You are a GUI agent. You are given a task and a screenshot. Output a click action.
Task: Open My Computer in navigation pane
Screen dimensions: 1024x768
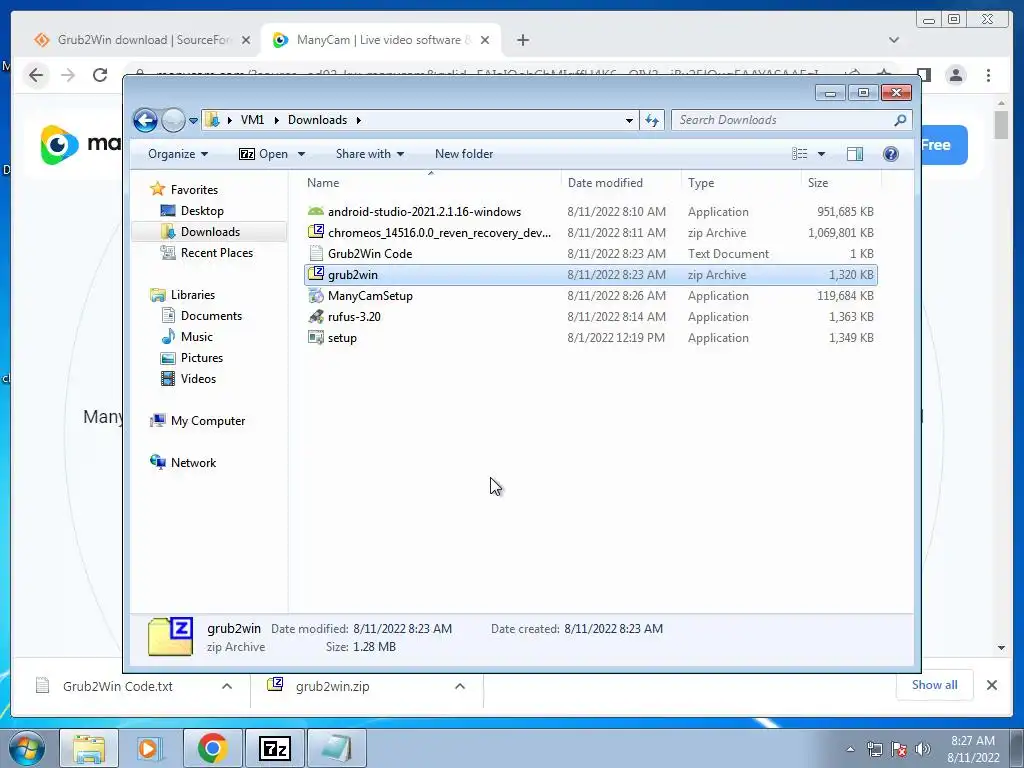(x=208, y=421)
